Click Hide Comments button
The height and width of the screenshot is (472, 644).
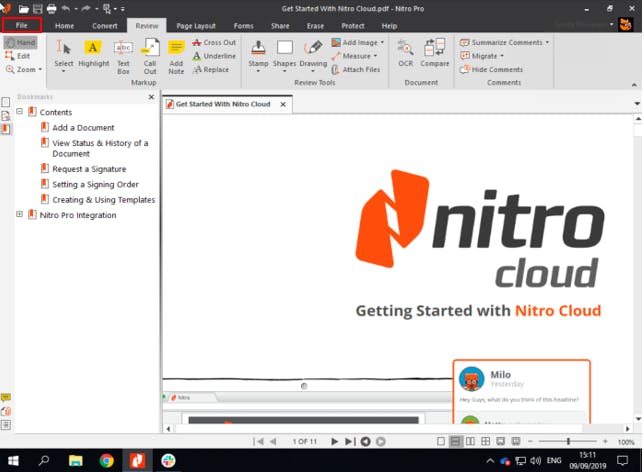coord(491,70)
